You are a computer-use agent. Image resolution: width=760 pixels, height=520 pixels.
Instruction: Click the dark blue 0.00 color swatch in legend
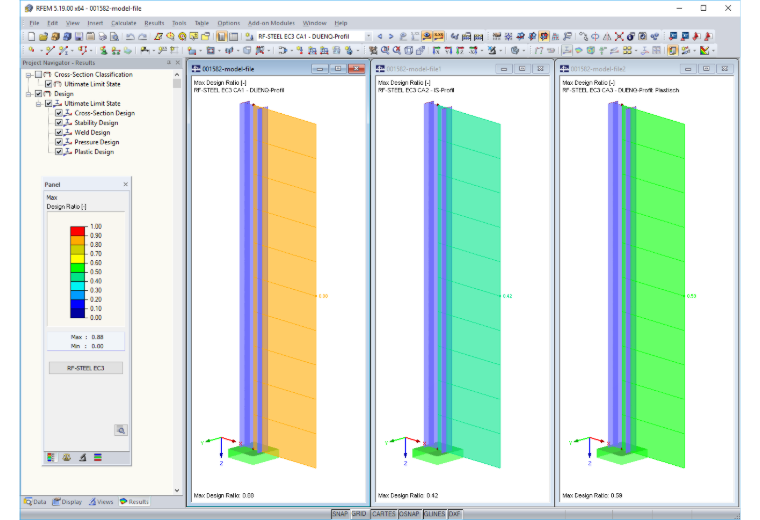[x=78, y=313]
